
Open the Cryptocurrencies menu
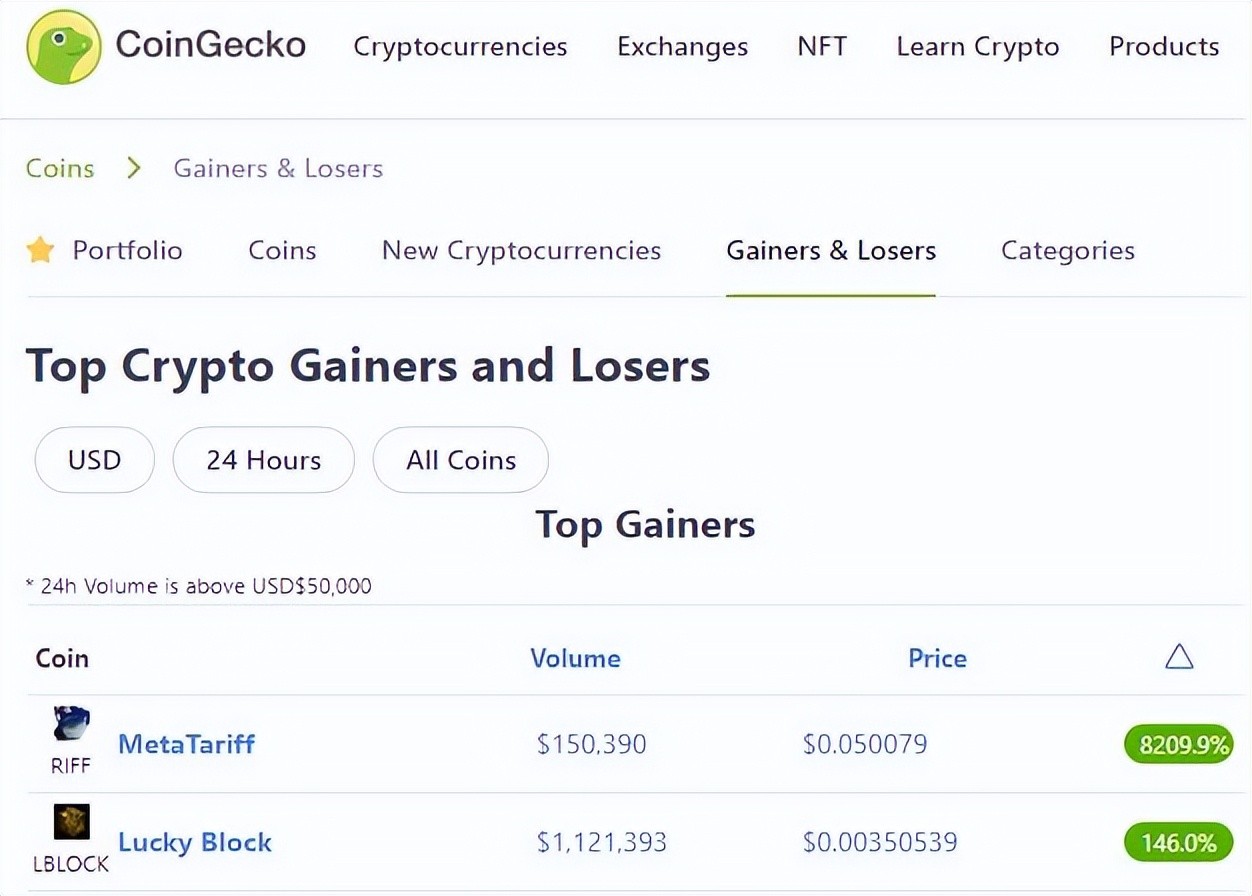point(460,47)
